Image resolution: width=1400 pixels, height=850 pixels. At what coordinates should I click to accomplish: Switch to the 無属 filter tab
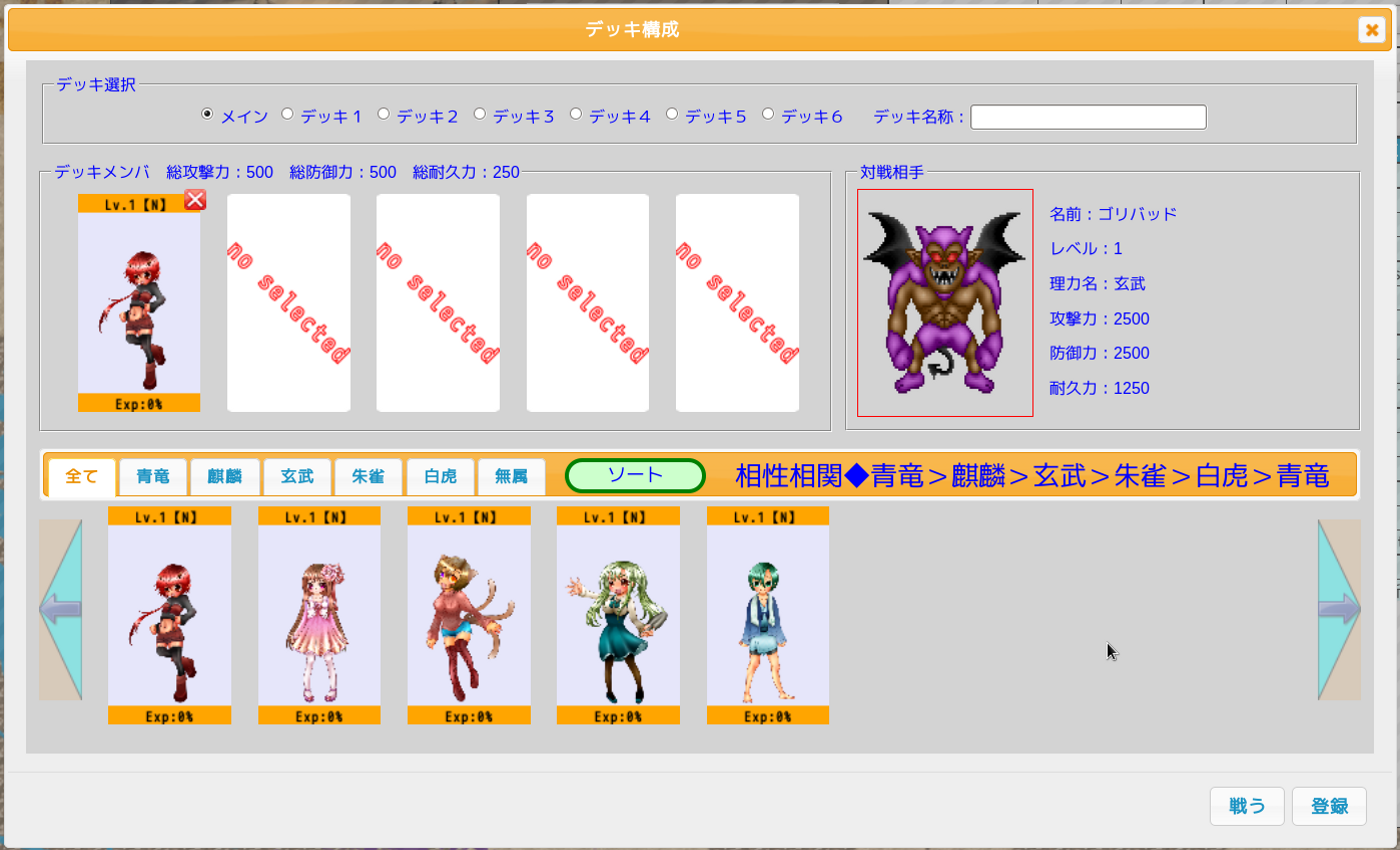click(512, 477)
